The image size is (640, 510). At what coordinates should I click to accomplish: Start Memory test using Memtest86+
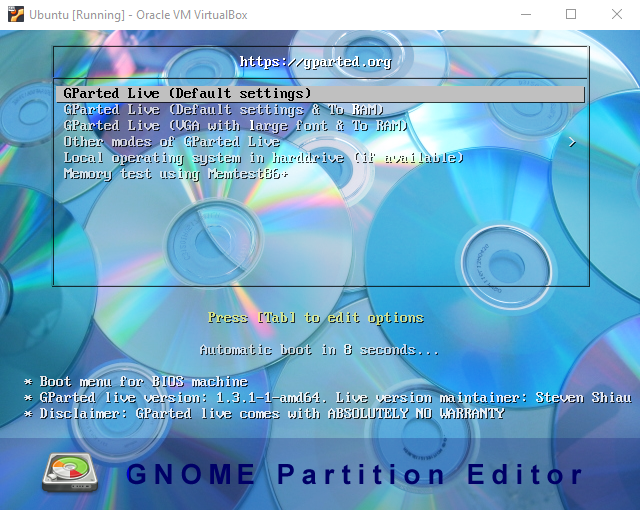pos(176,174)
